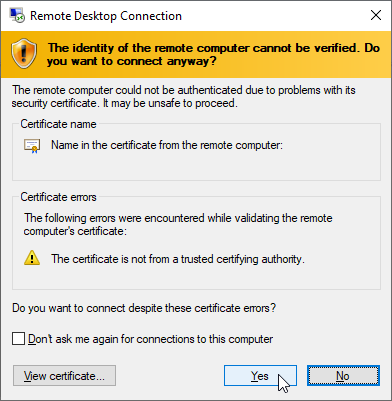392x401 pixels.
Task: Click the "could not be authenticated" description paragraph
Action: (x=184, y=97)
